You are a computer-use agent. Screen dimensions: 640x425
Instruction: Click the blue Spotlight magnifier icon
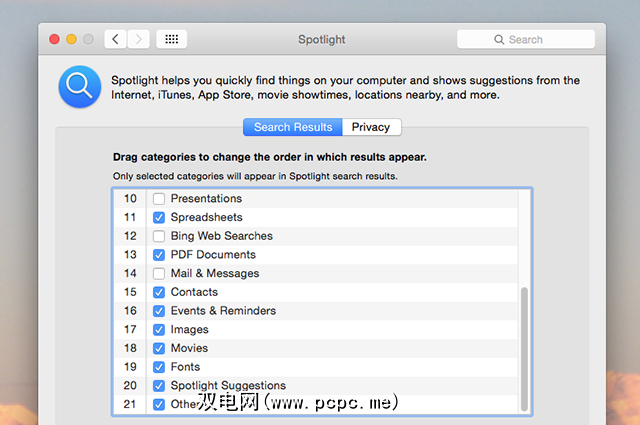pos(80,87)
